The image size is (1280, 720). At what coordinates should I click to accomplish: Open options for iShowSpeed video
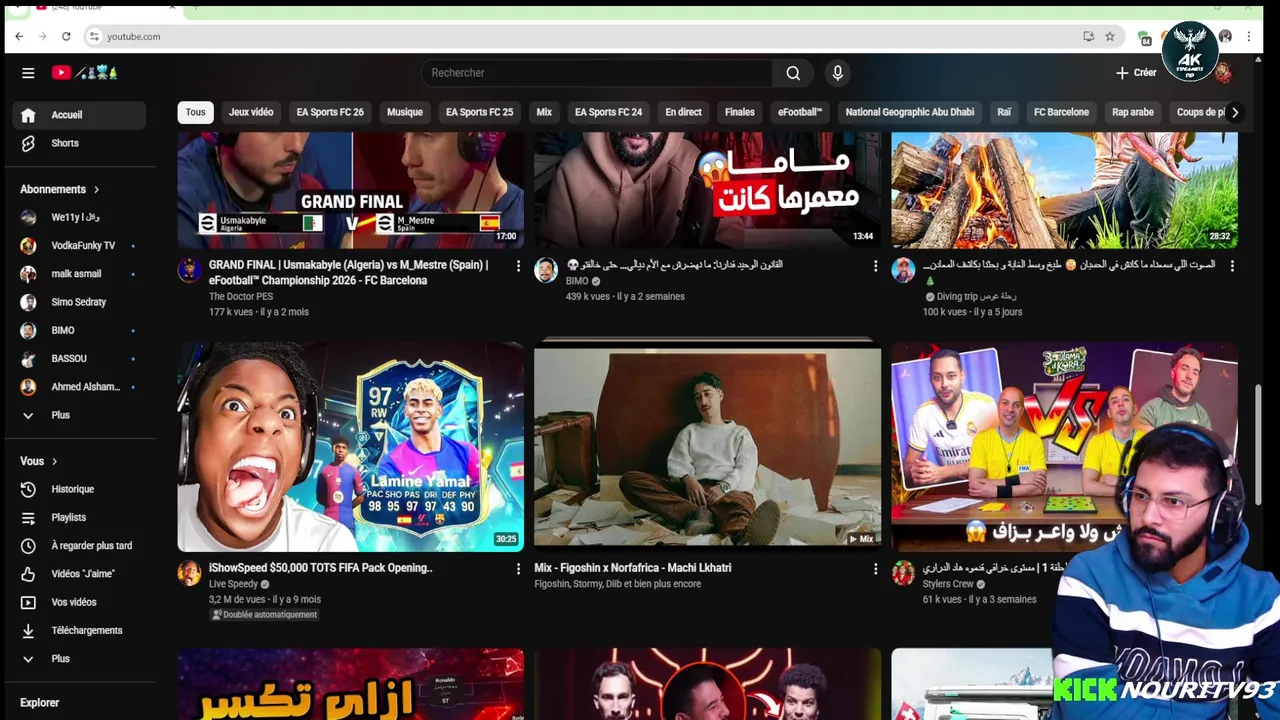point(518,569)
